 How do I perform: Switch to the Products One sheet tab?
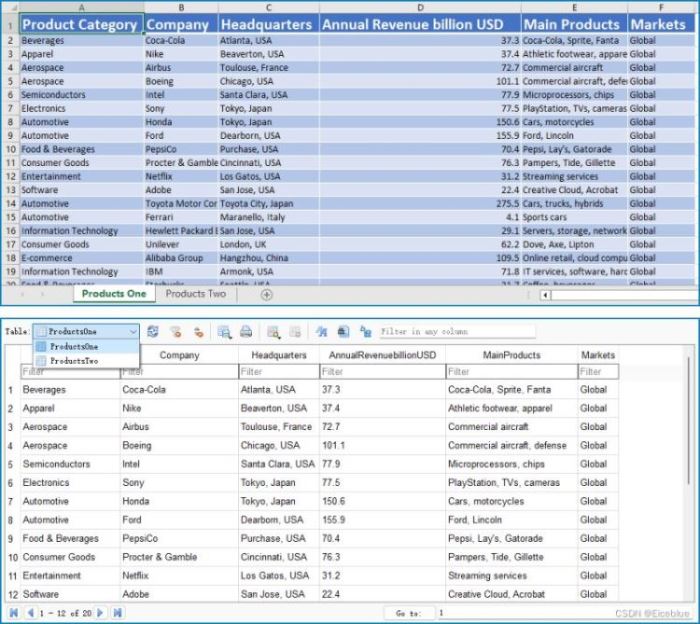[114, 294]
